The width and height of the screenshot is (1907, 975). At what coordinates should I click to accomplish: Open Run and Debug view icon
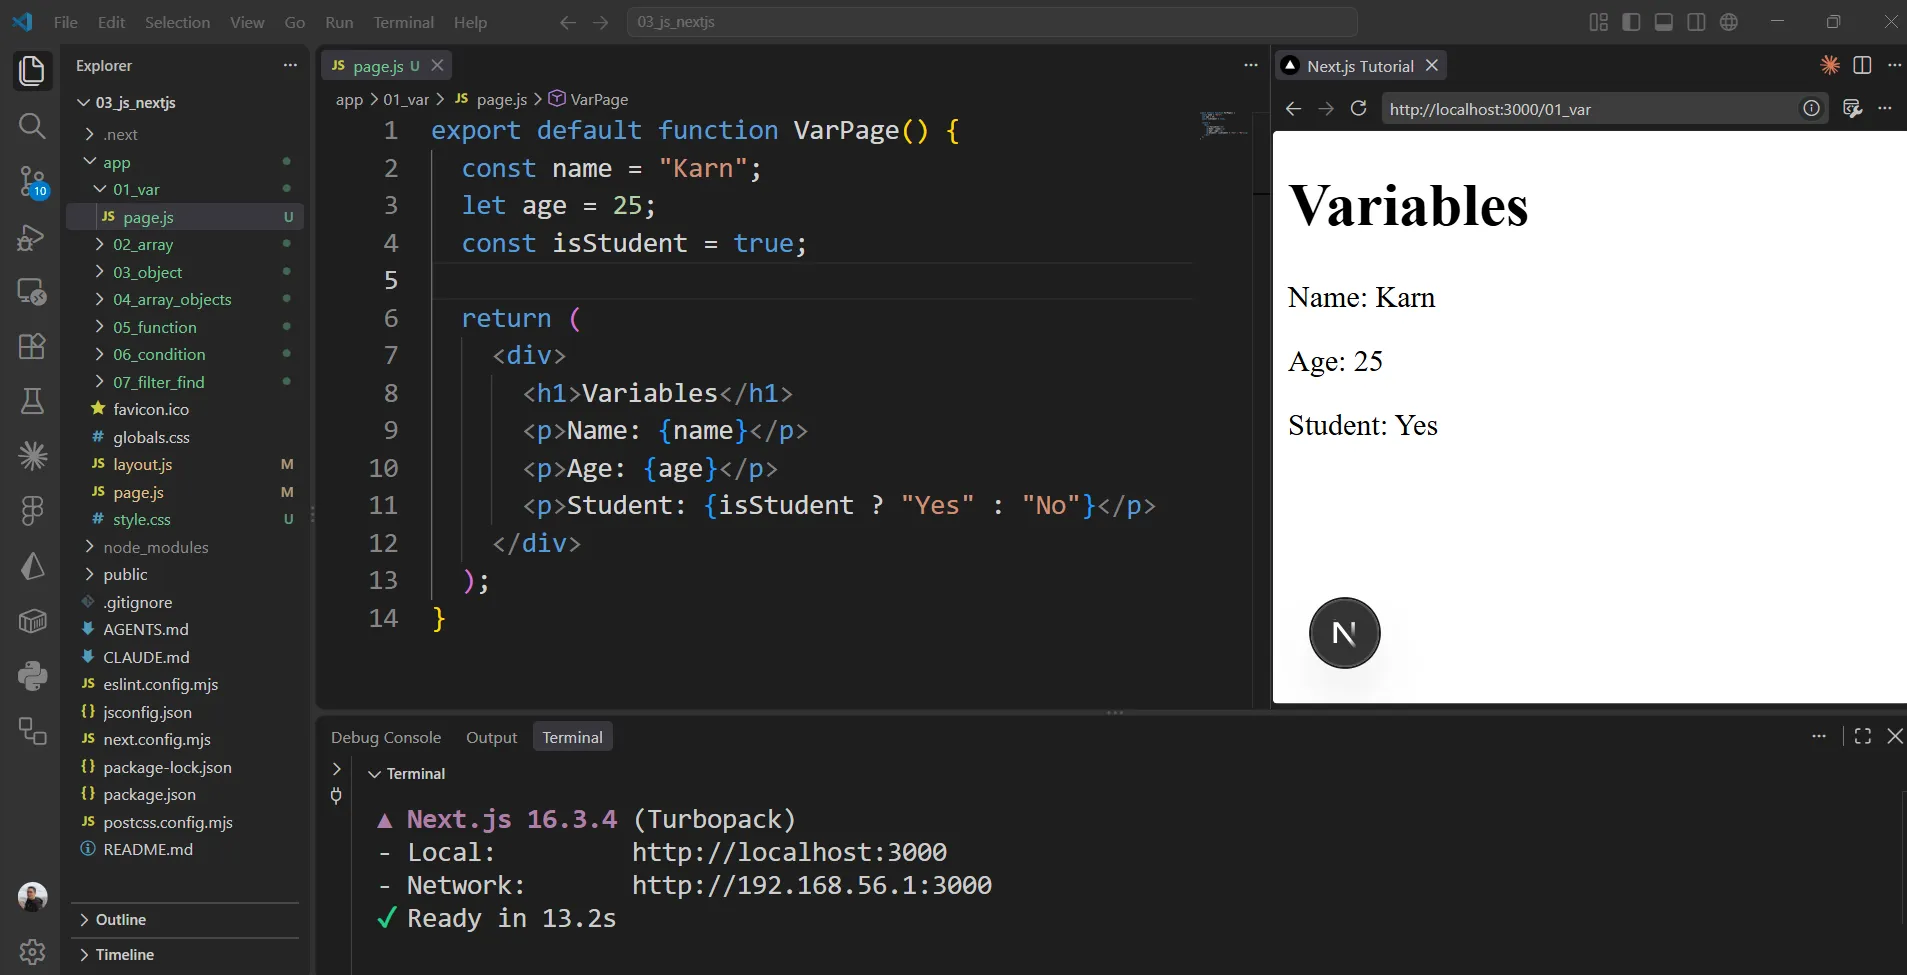[32, 237]
